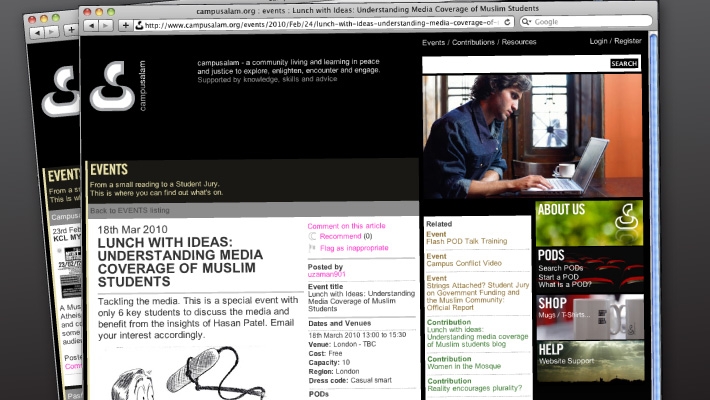Click the page favicon in the address bar
Image resolution: width=710 pixels, height=400 pixels.
(x=139, y=25)
